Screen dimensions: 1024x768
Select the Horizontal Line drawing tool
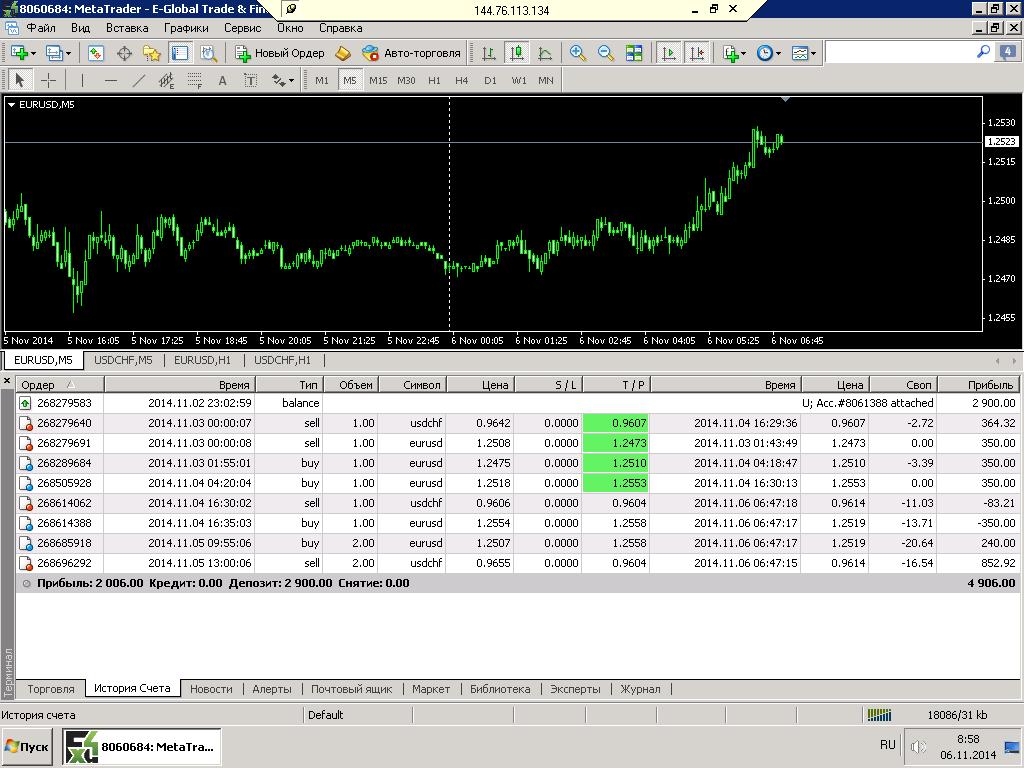point(110,80)
